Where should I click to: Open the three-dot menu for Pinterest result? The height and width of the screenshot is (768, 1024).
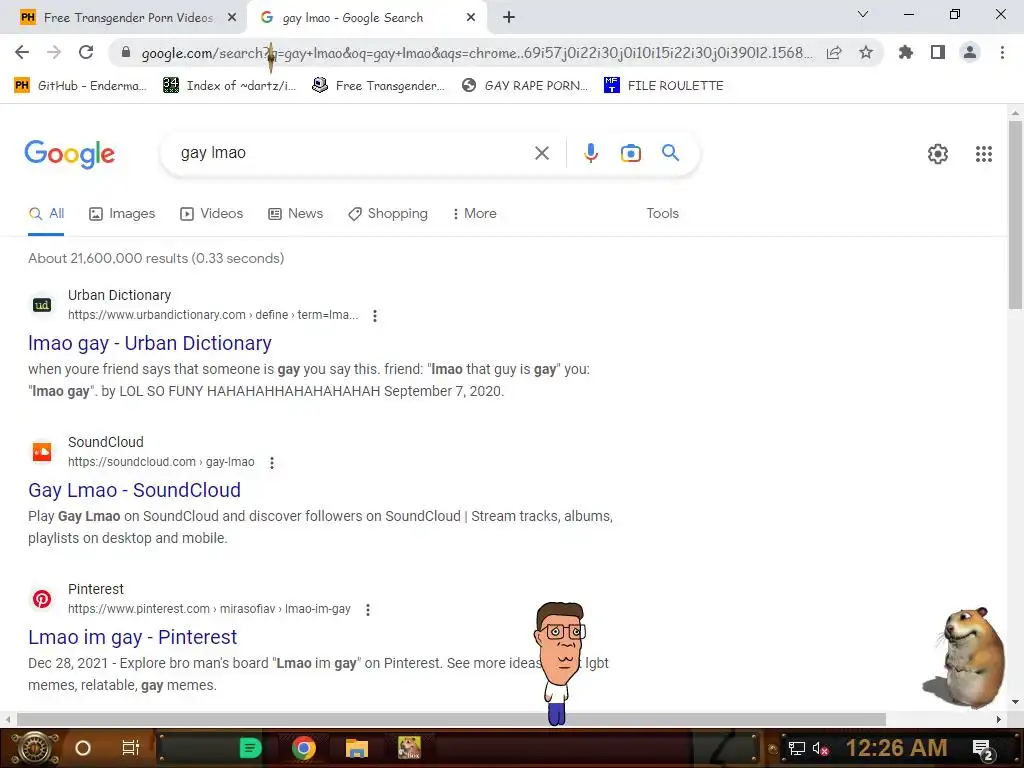368,609
